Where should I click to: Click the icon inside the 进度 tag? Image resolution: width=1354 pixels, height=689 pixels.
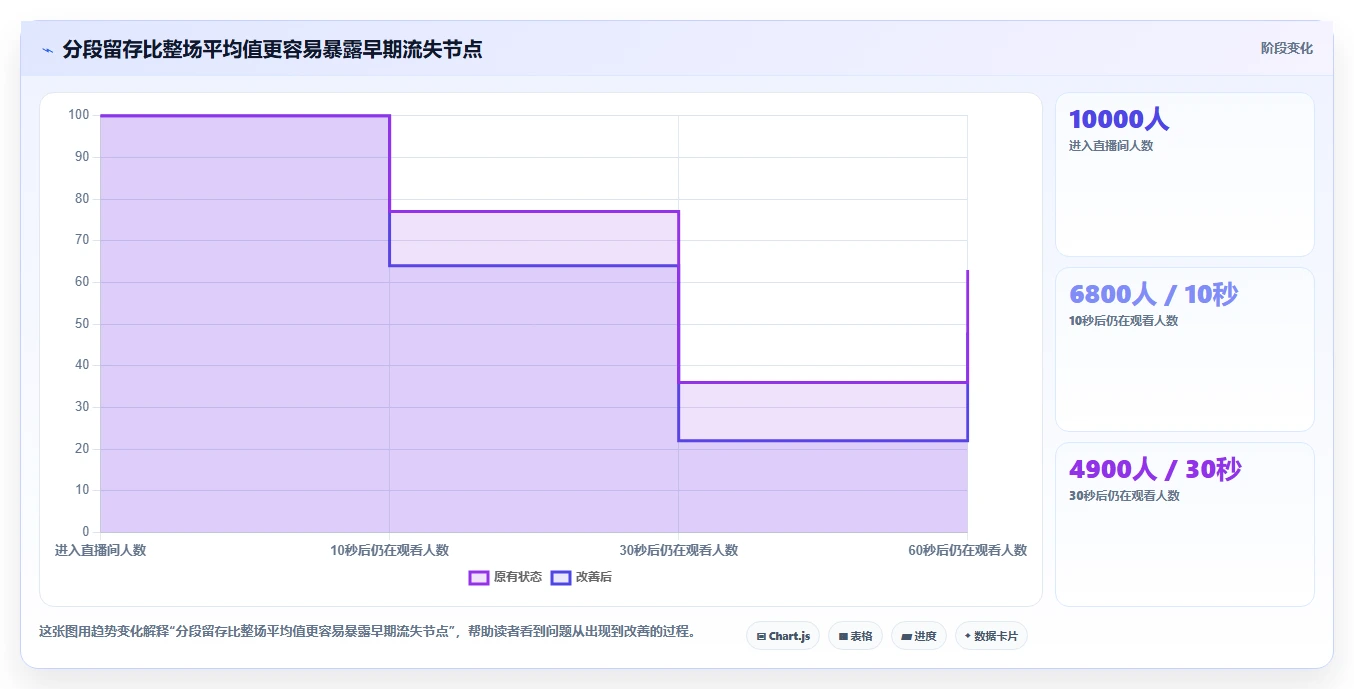pos(906,636)
